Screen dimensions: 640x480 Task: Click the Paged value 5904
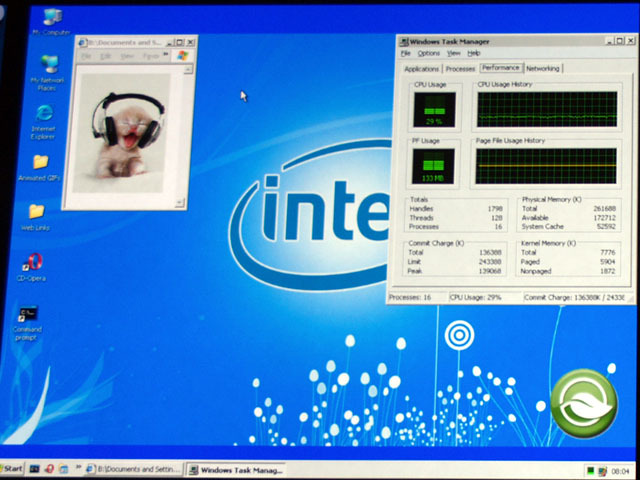click(x=608, y=262)
